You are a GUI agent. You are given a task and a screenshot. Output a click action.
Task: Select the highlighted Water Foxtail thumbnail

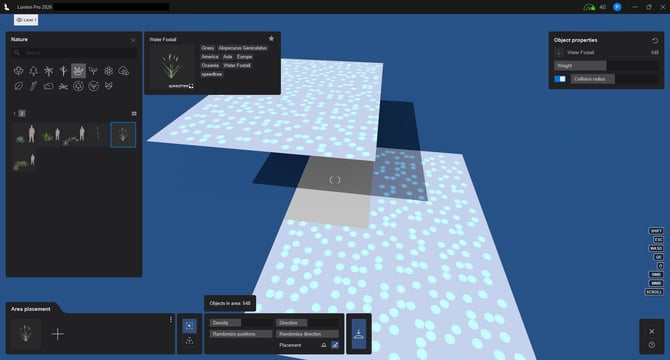(123, 135)
